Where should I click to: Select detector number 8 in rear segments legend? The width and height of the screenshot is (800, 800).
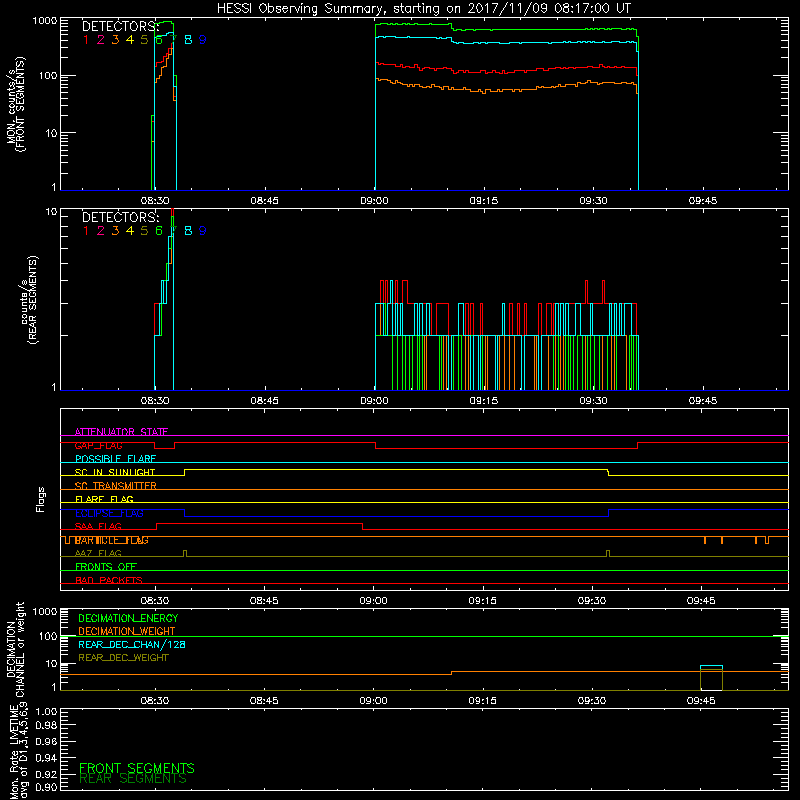tap(188, 231)
